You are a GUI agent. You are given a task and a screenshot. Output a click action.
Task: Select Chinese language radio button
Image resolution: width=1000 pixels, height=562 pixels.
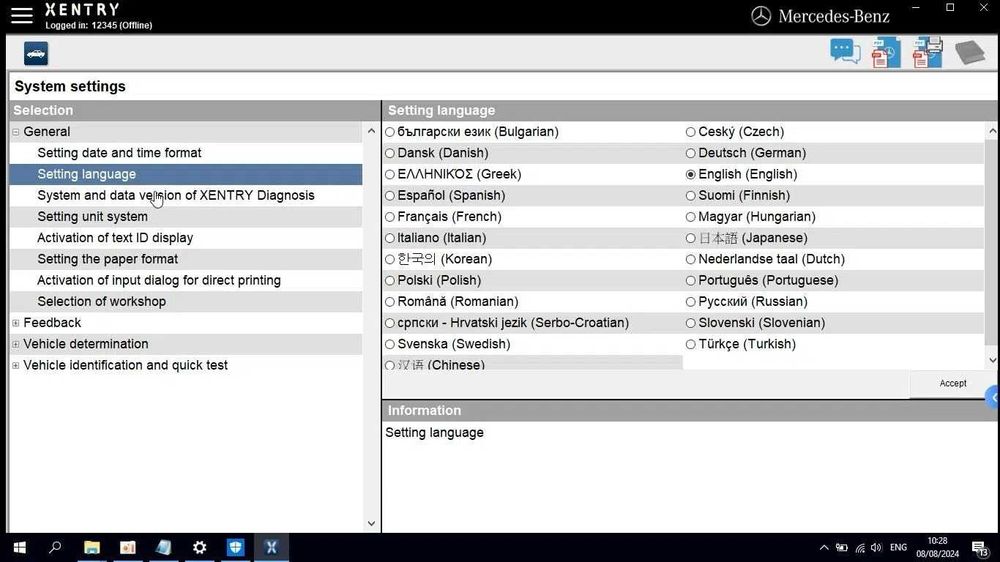(x=390, y=365)
